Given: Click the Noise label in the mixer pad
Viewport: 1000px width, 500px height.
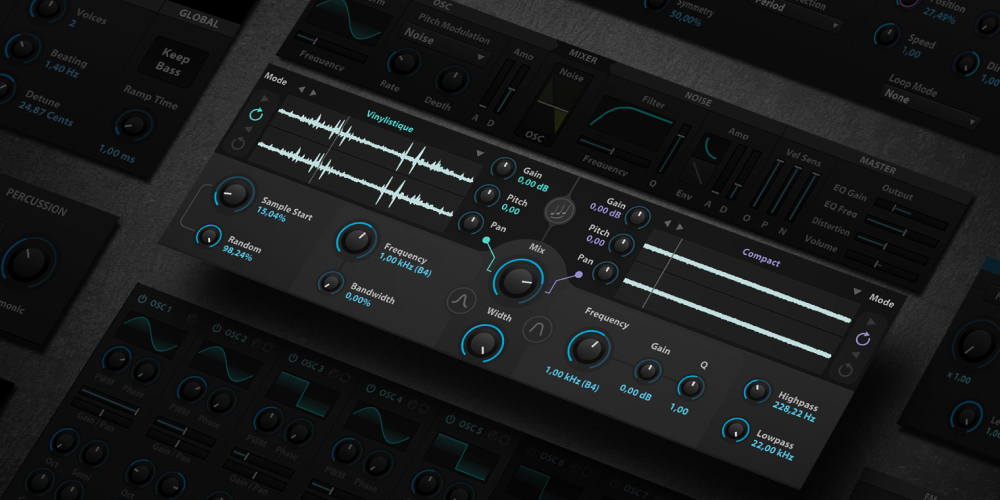Looking at the screenshot, I should coord(571,75).
